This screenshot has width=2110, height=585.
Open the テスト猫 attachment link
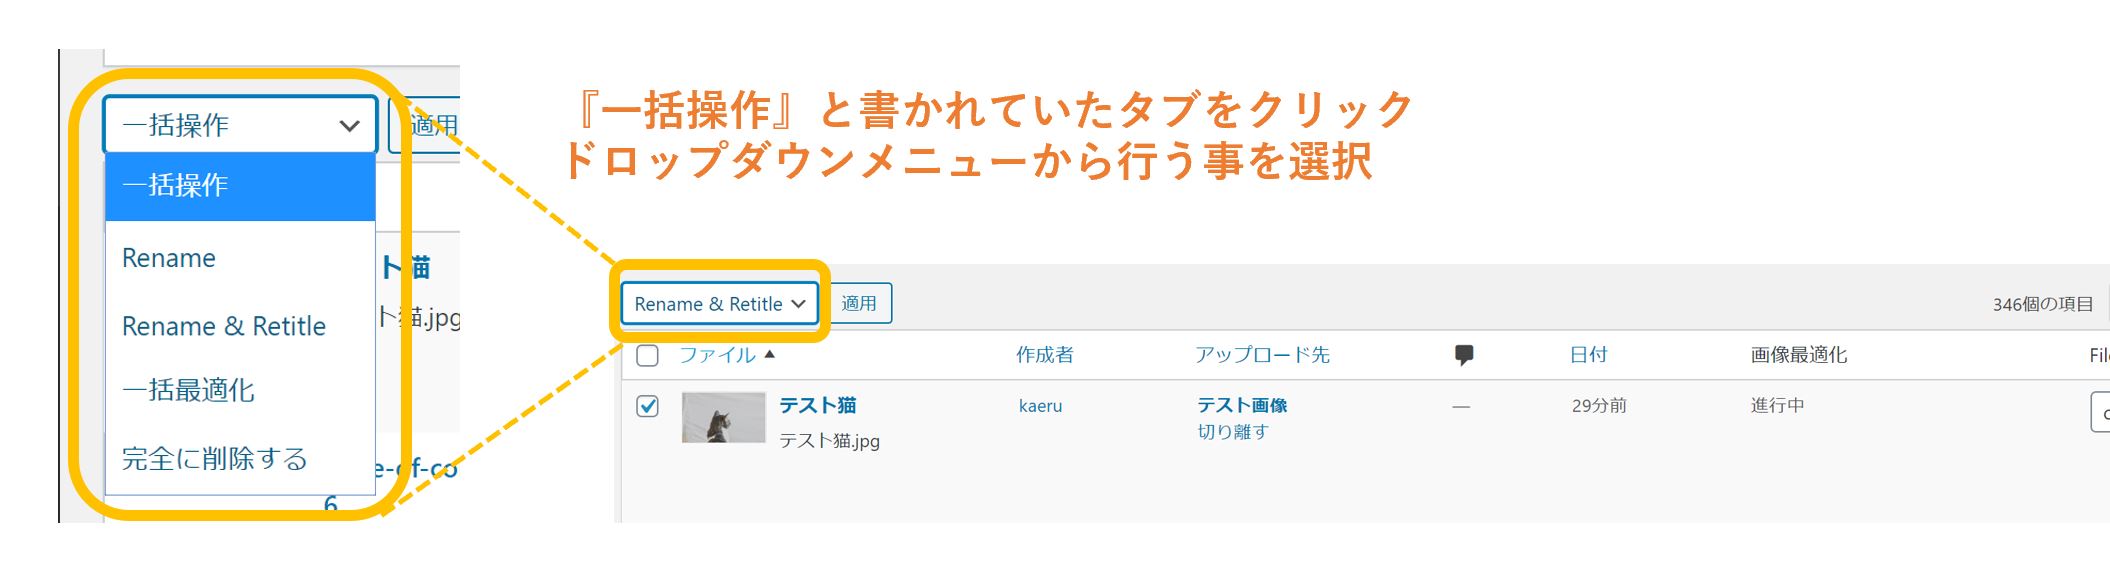(820, 406)
